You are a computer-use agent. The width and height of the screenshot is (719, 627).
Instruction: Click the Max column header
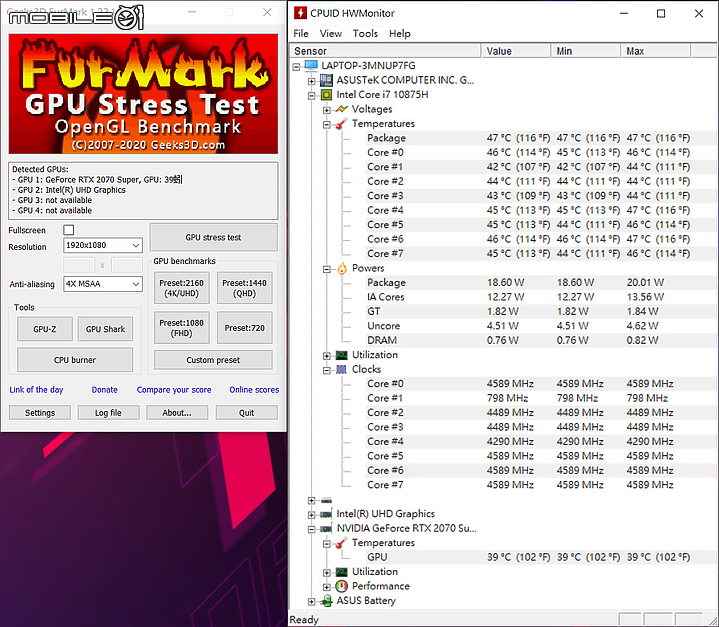(x=656, y=51)
